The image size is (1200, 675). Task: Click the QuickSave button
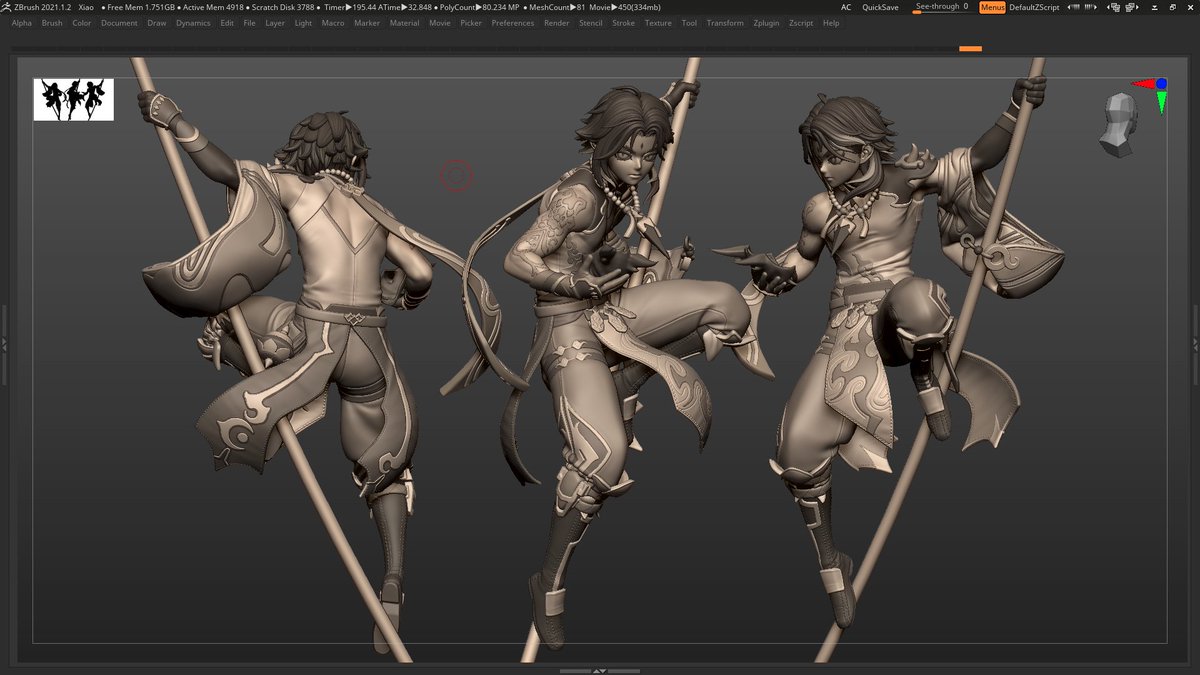pyautogui.click(x=880, y=7)
